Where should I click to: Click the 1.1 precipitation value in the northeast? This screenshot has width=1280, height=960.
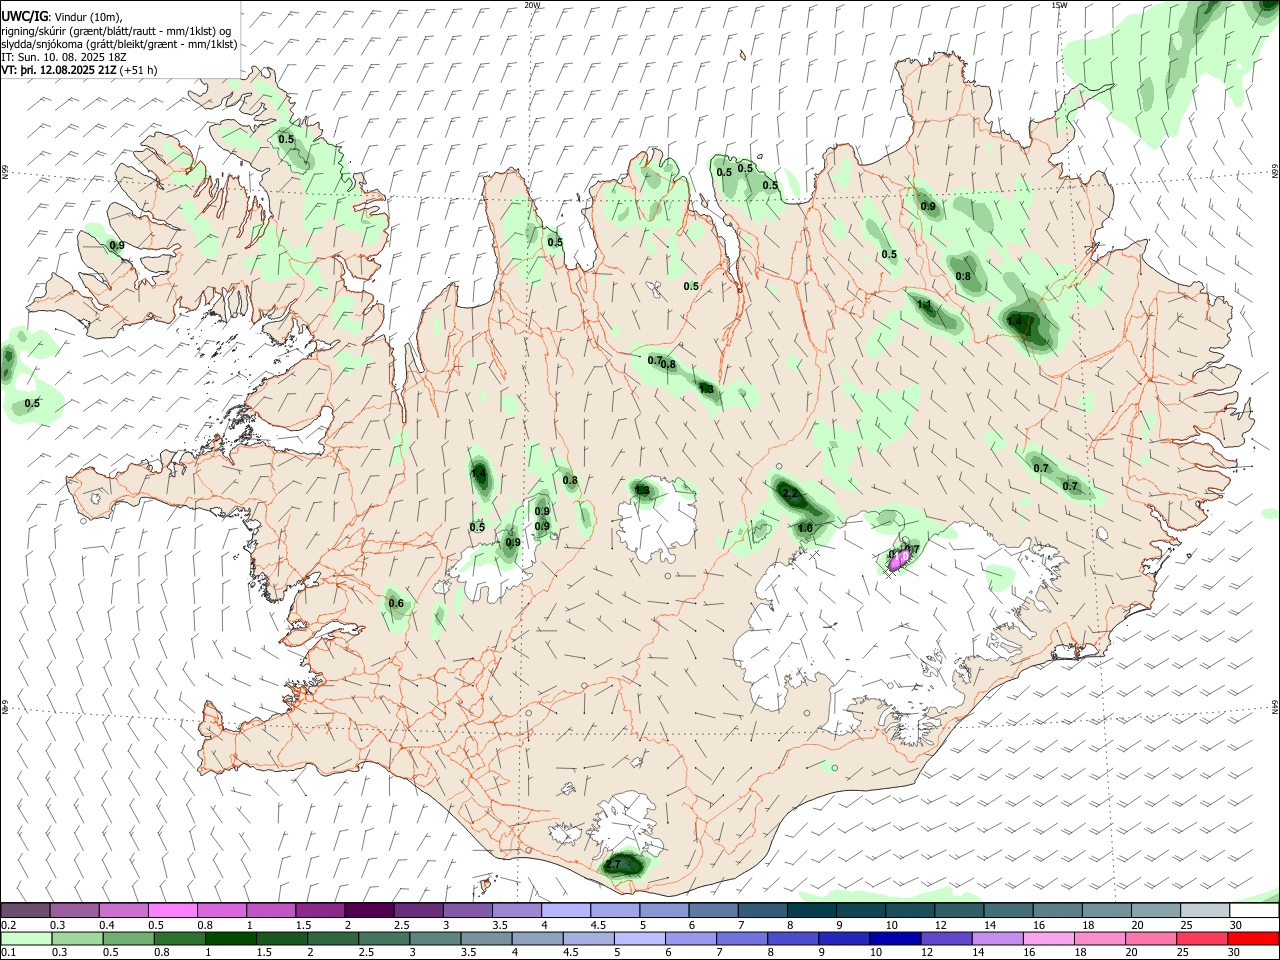(924, 304)
